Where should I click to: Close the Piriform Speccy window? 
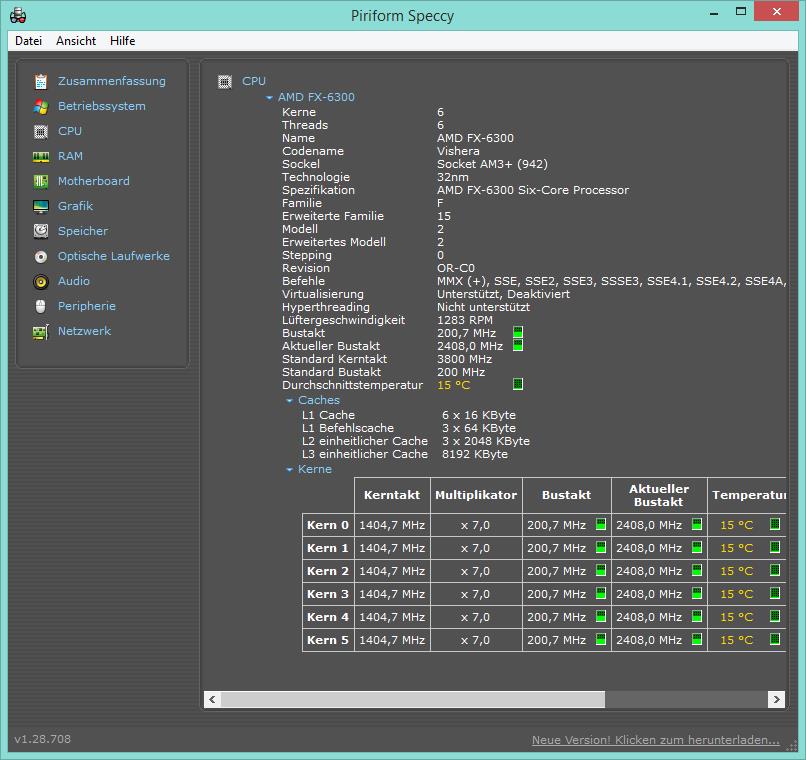click(776, 11)
